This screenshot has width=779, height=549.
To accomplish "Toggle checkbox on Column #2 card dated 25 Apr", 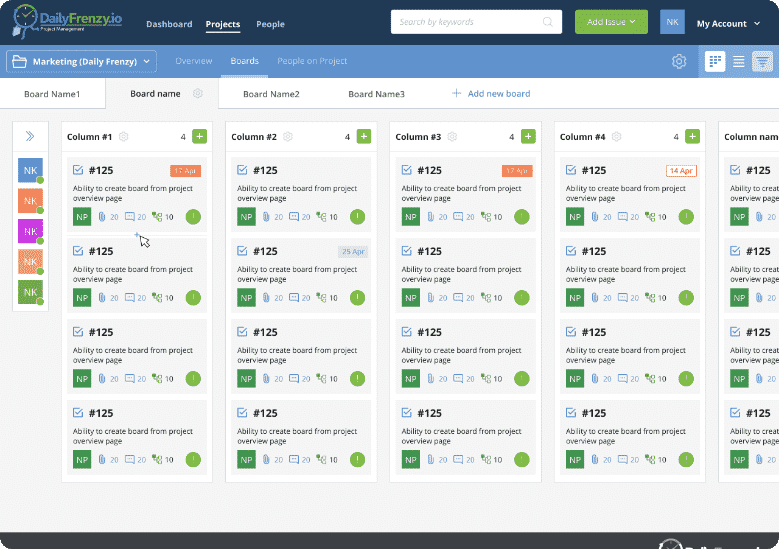I will 242,251.
